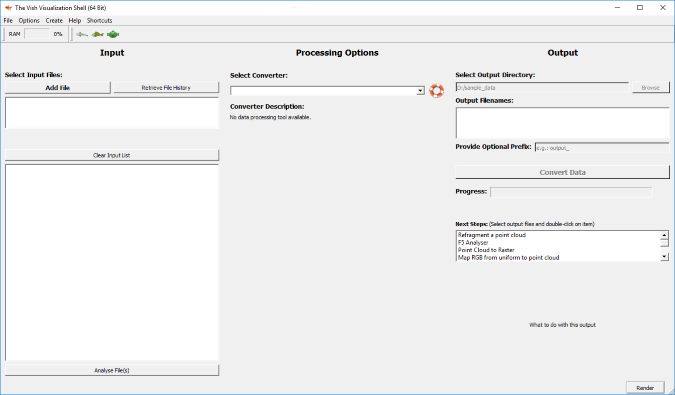Open the File menu
The width and height of the screenshot is (675, 395).
point(8,21)
